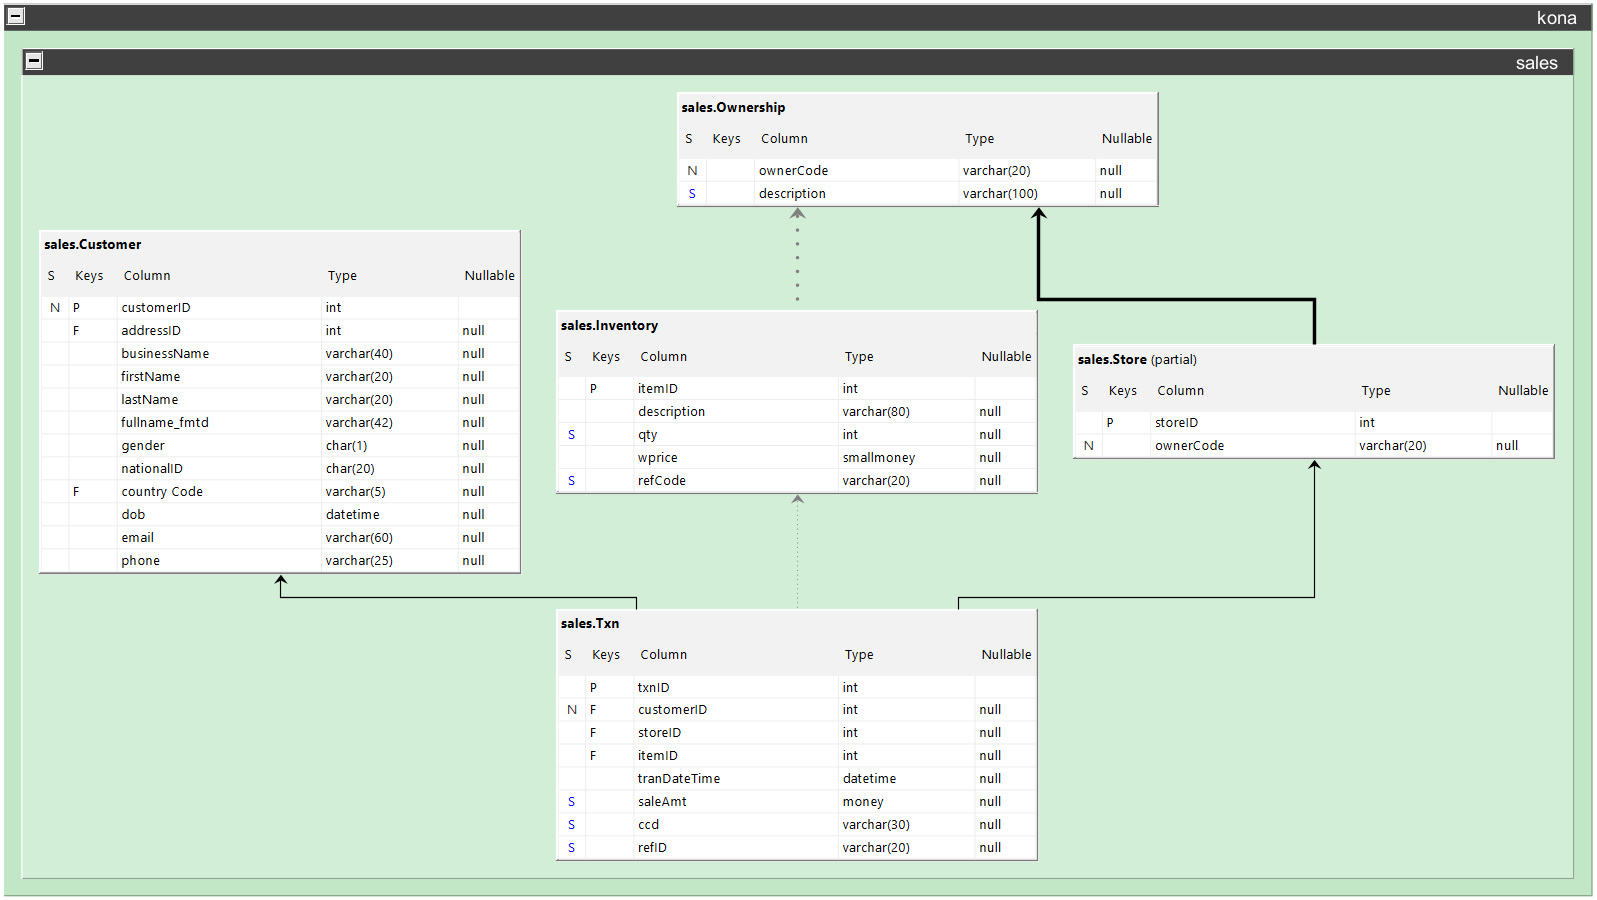Viewport: 1597px width, 900px height.
Task: Click Nullable header in sales.Customer table
Action: pos(489,275)
